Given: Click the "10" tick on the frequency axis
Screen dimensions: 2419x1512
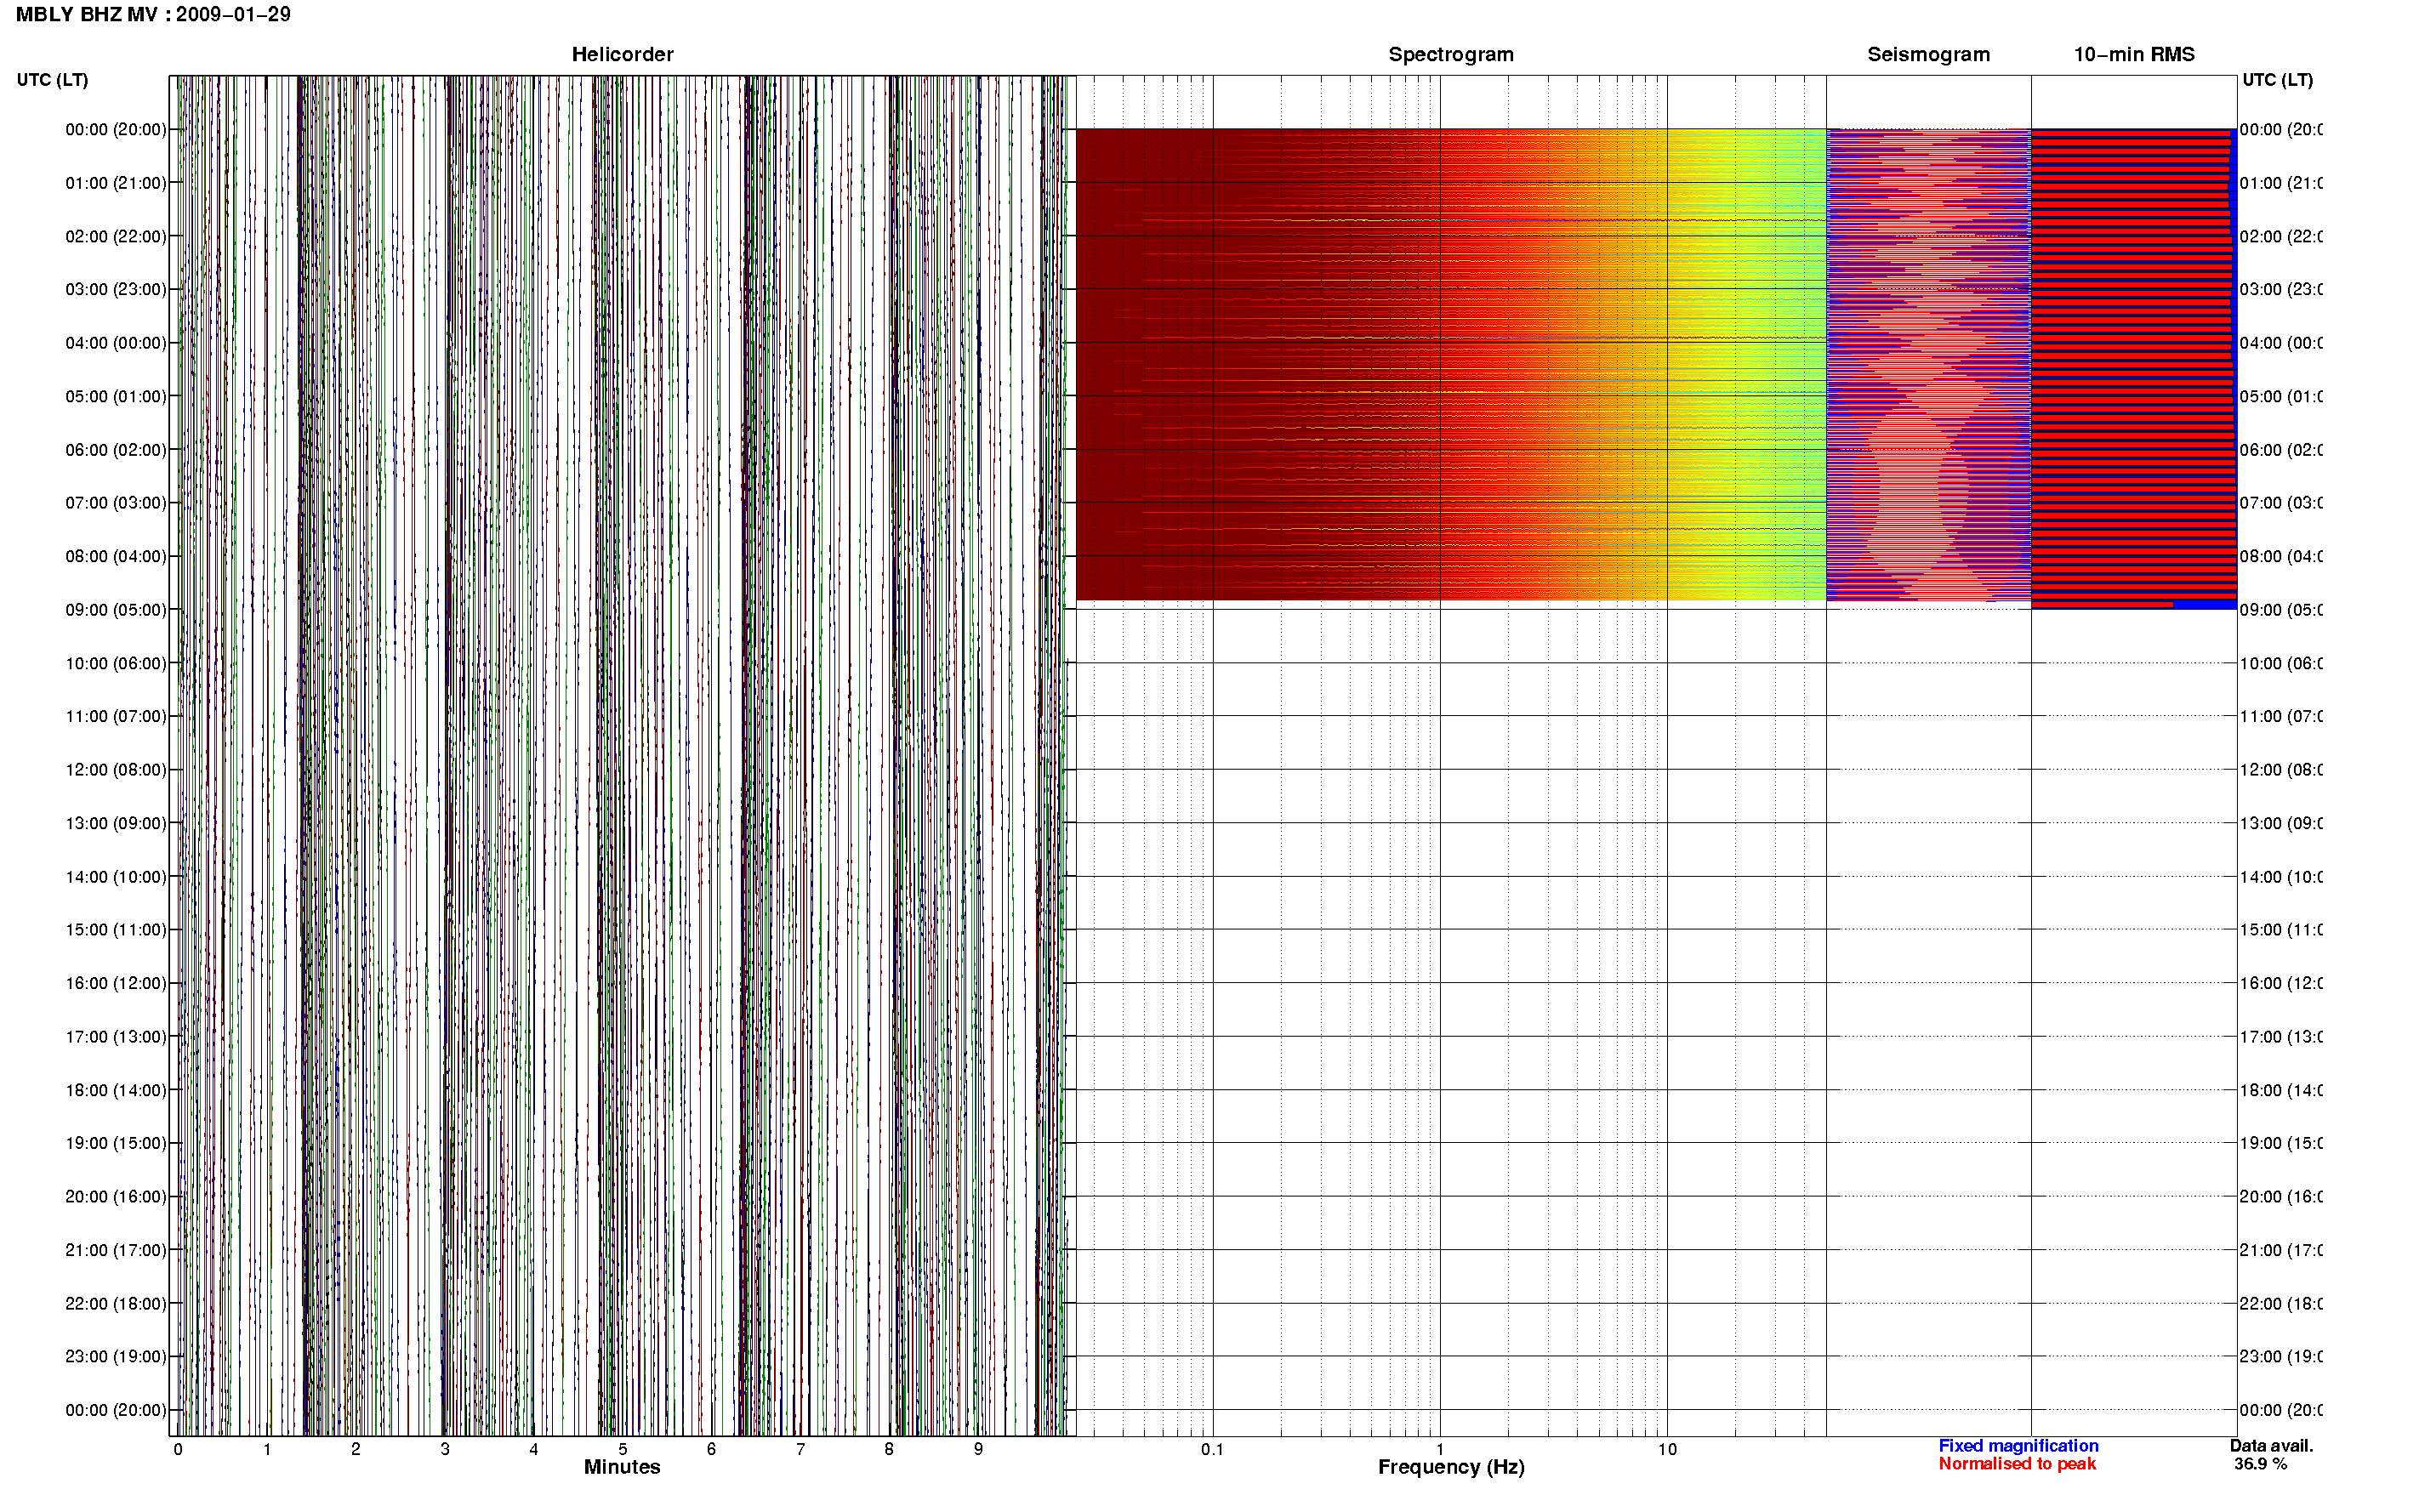Looking at the screenshot, I should click(1667, 1449).
